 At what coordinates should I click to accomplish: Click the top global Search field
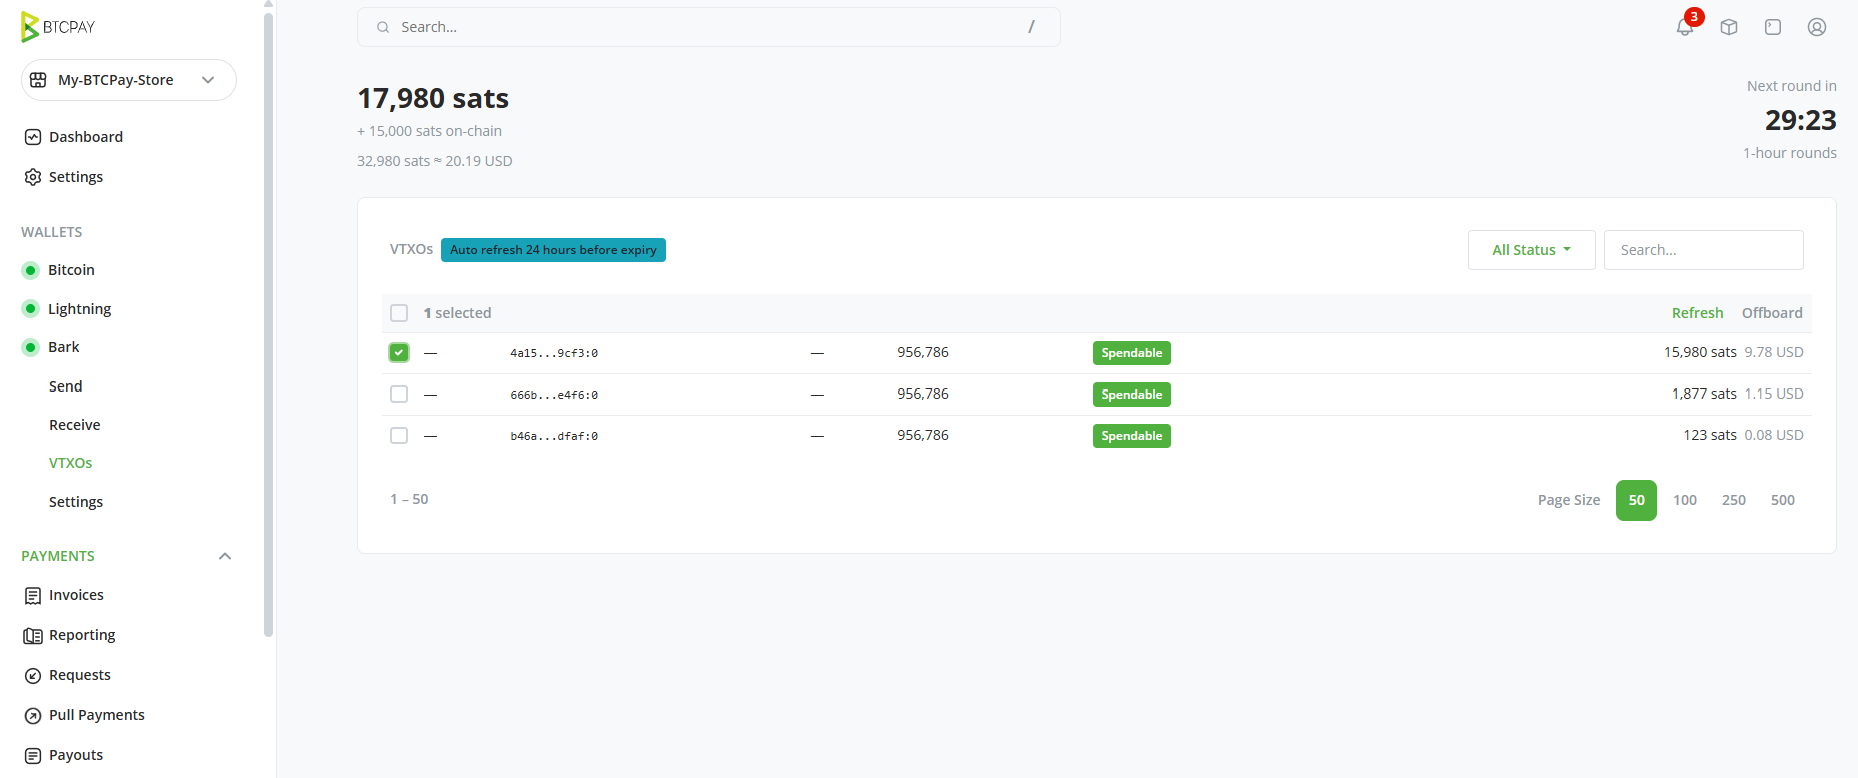708,27
